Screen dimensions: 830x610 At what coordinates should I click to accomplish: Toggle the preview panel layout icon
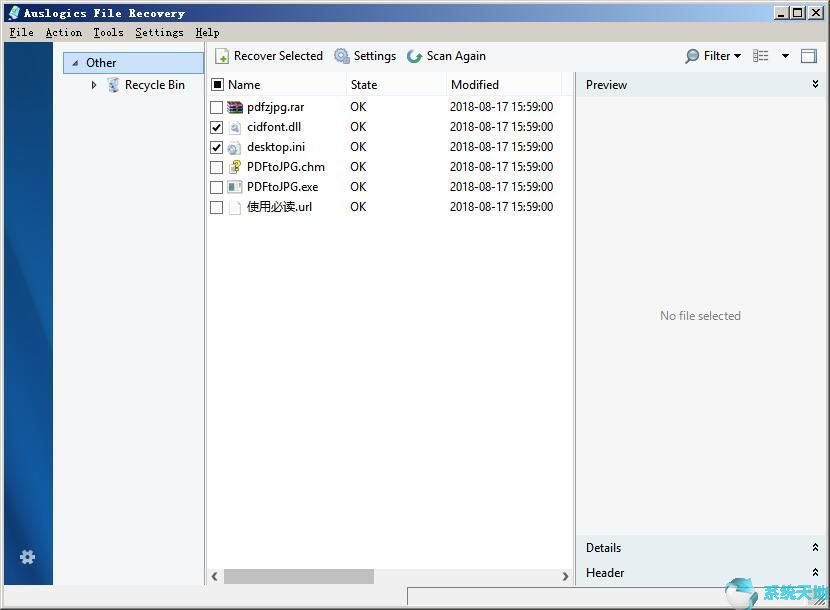(x=809, y=56)
